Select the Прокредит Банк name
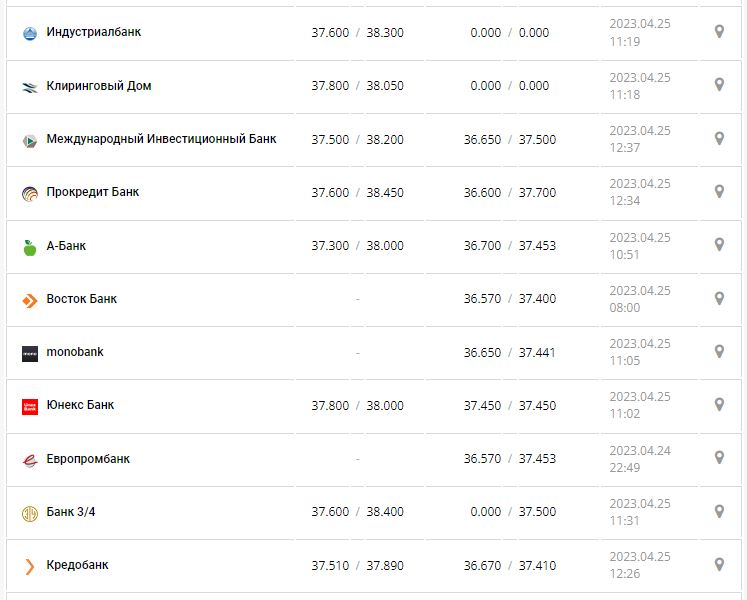Viewport: 747px width, 600px height. [93, 192]
